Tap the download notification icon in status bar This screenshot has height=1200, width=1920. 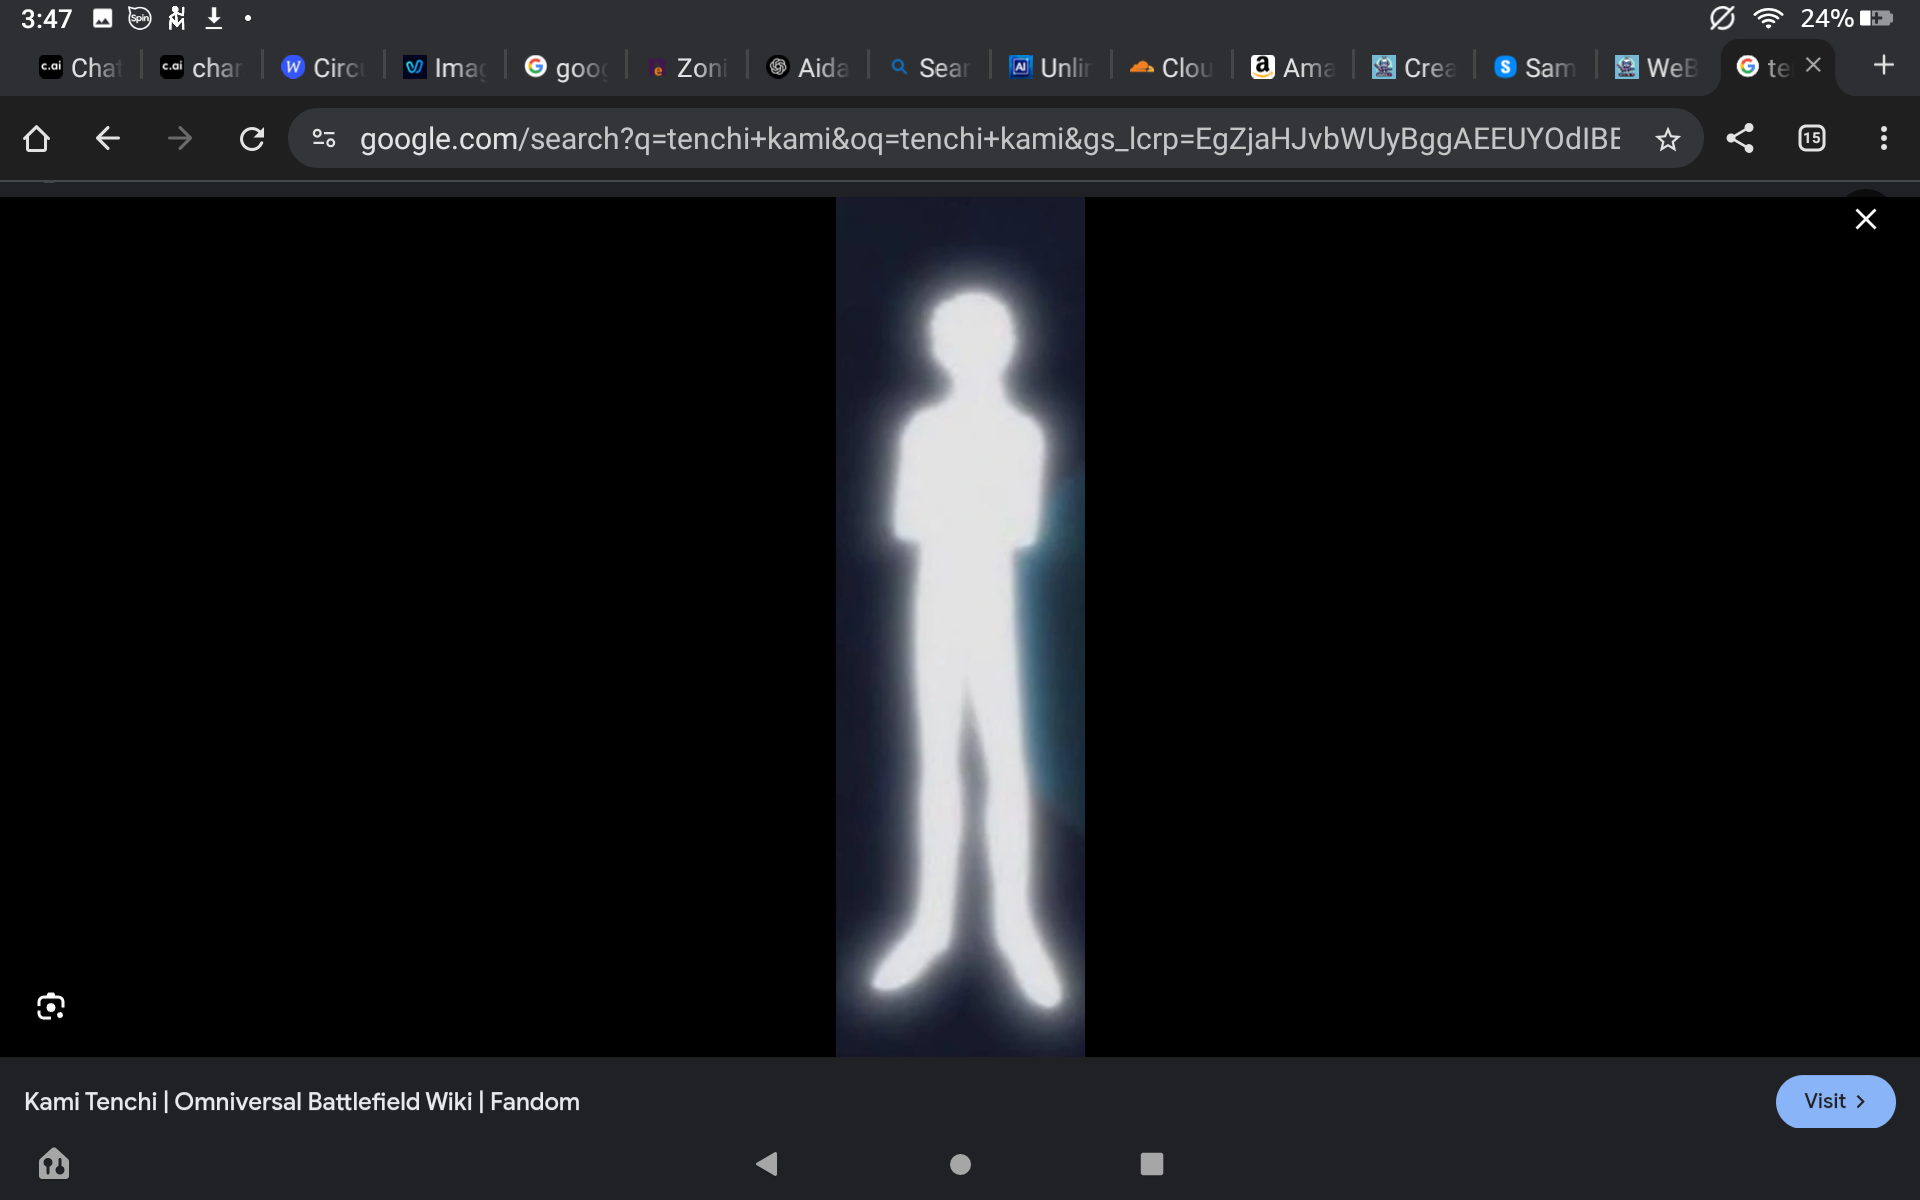(213, 18)
